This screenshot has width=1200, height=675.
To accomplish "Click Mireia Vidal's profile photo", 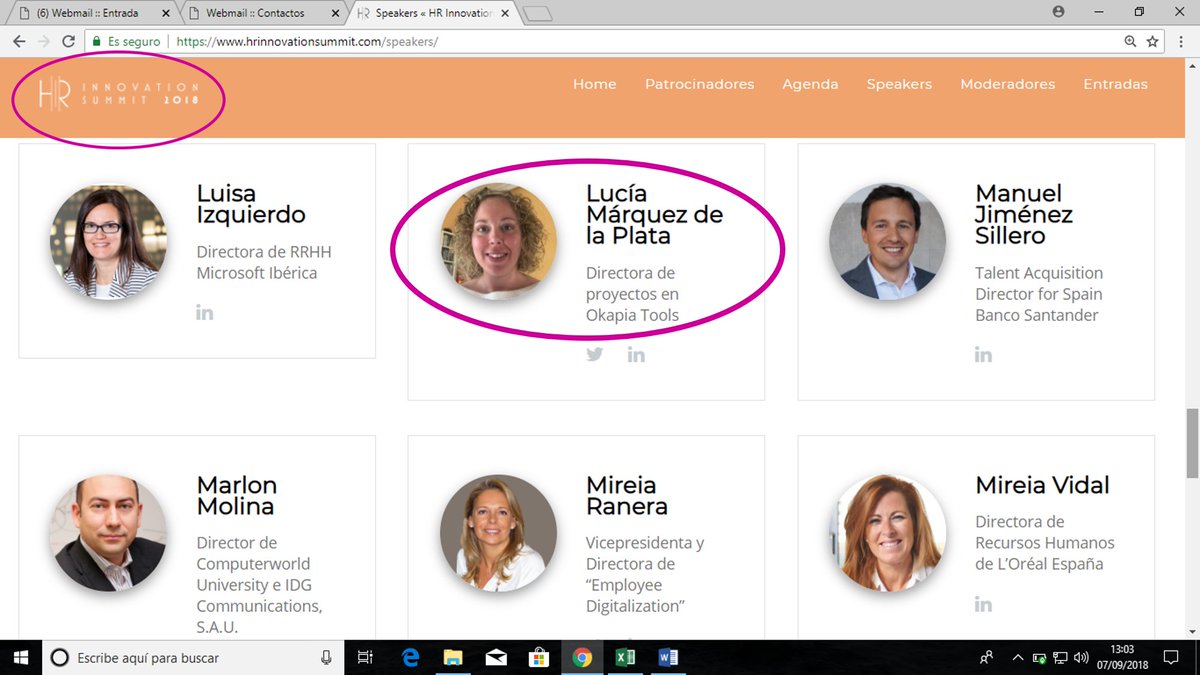I will point(887,533).
